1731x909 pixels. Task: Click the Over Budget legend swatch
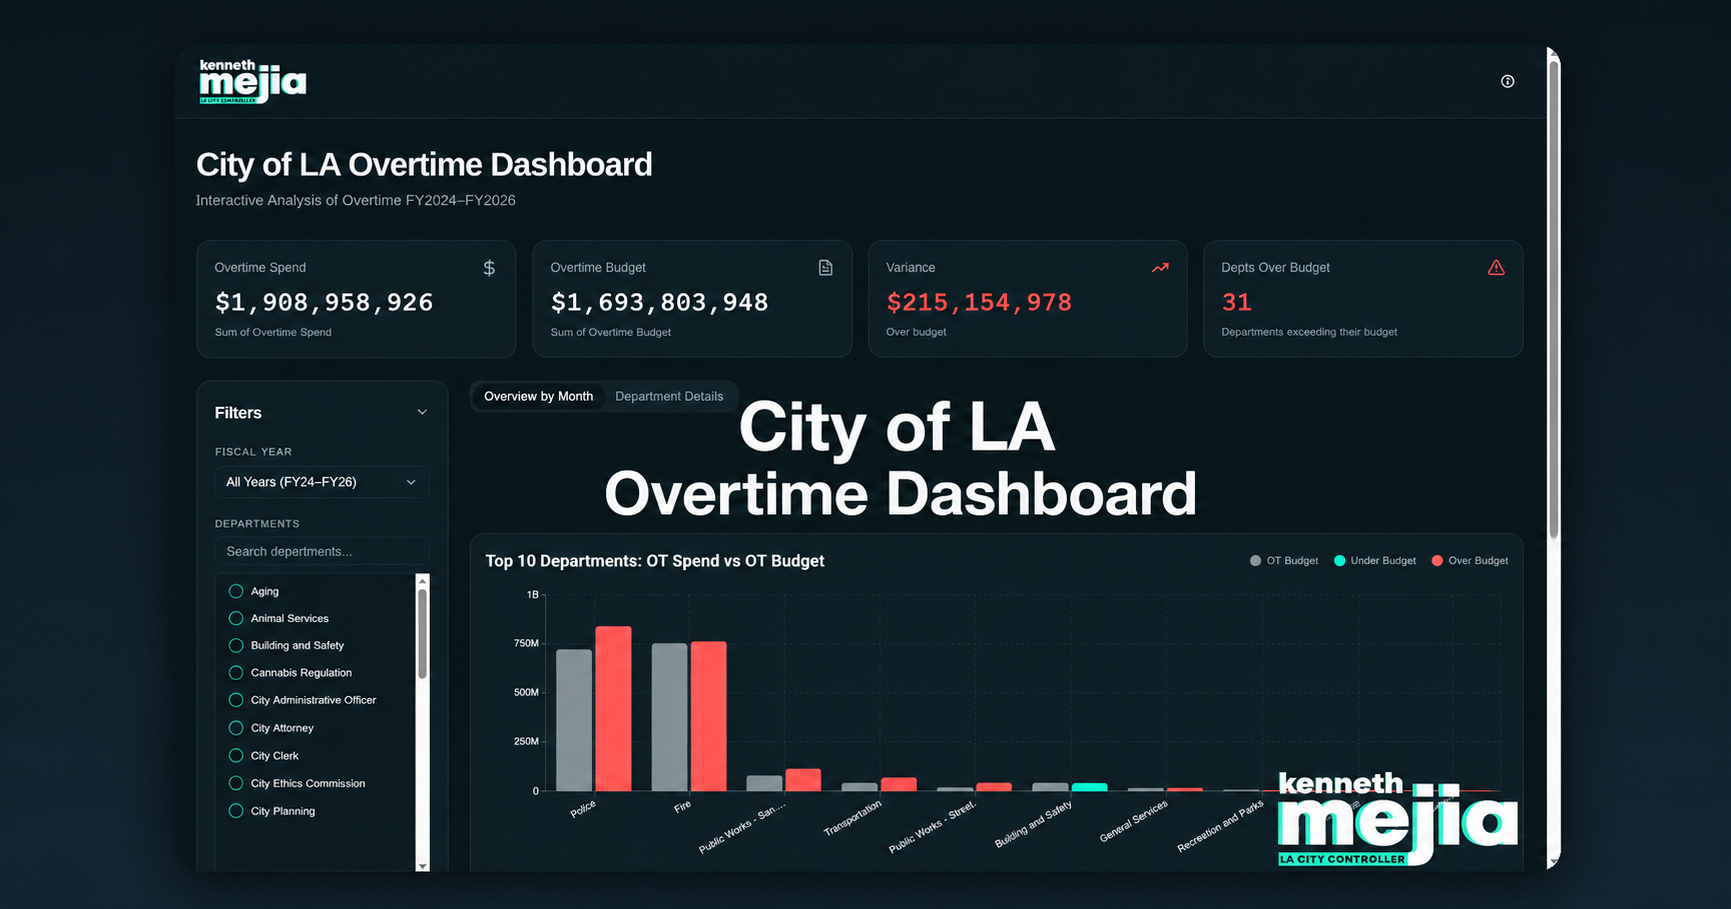[x=1437, y=561]
